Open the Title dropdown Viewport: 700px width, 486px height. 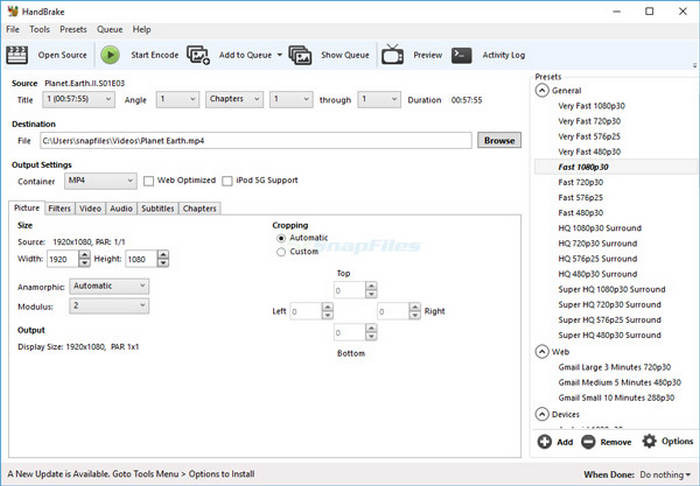pyautogui.click(x=79, y=100)
